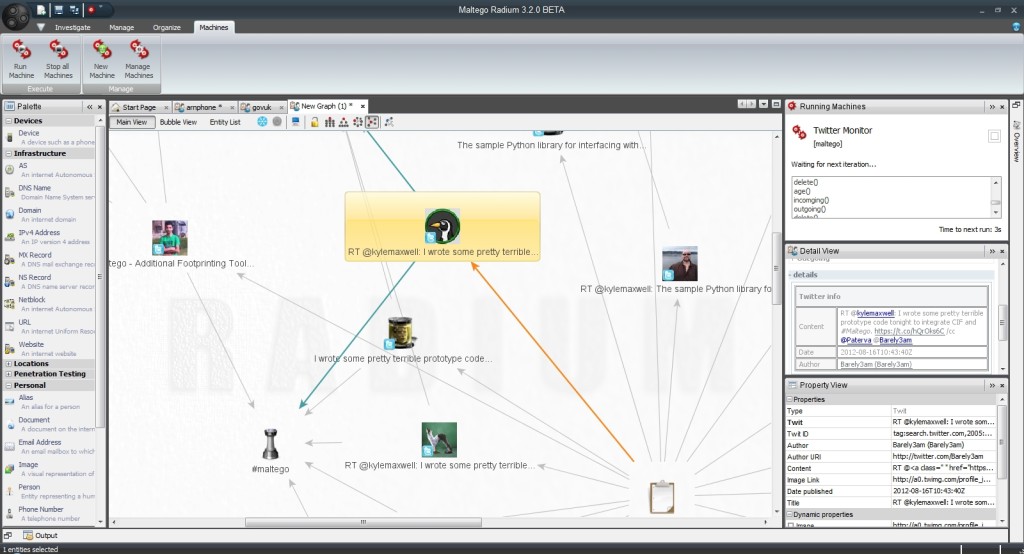Switch to Bubble View mode
This screenshot has width=1024, height=554.
pos(178,122)
